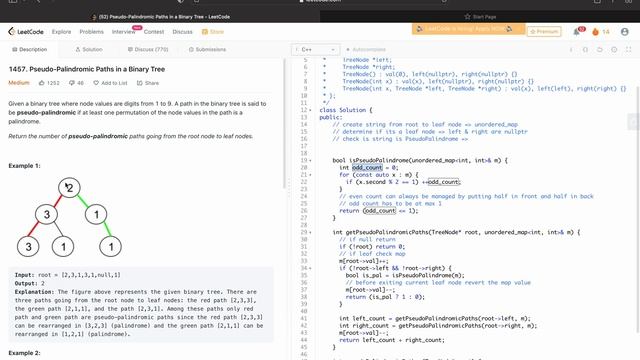This screenshot has width=640, height=360.
Task: Open the C++ language dropdown
Action: click(x=316, y=49)
